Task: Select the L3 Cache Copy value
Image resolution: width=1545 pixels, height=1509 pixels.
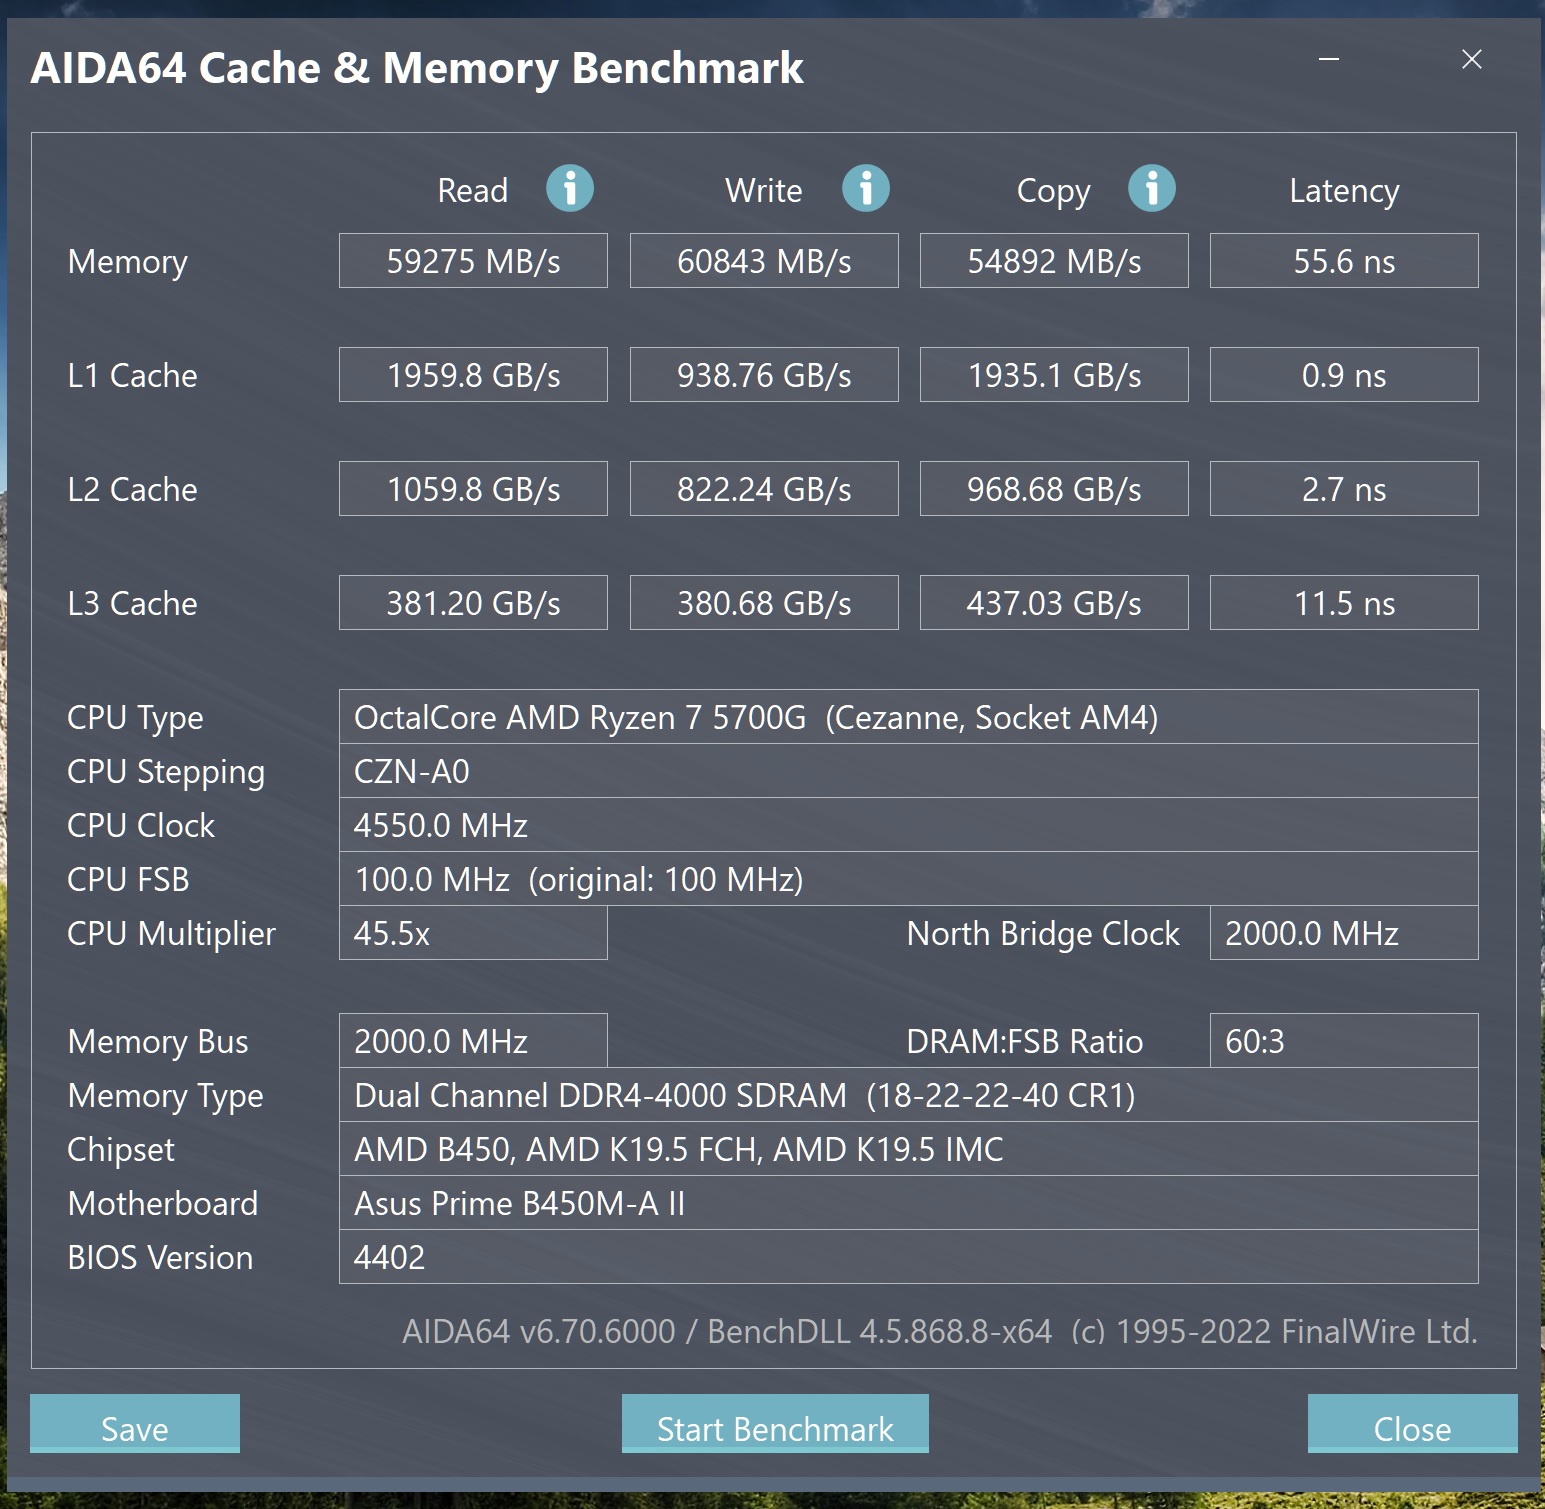Action: point(1054,603)
